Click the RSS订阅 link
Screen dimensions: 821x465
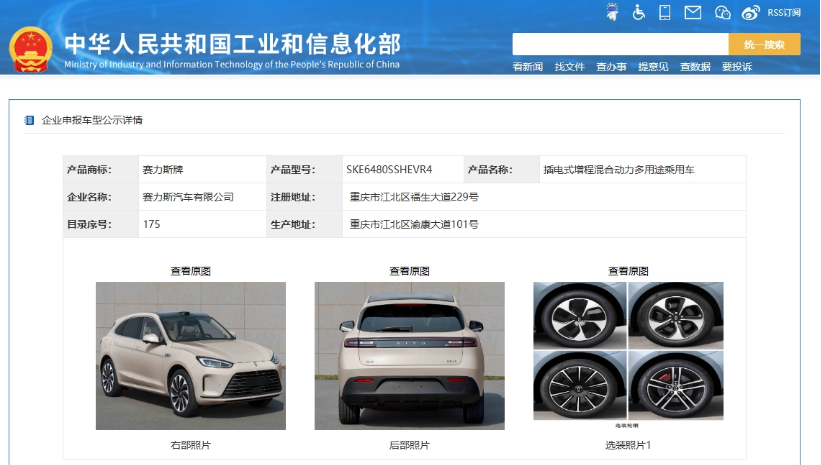pos(784,13)
